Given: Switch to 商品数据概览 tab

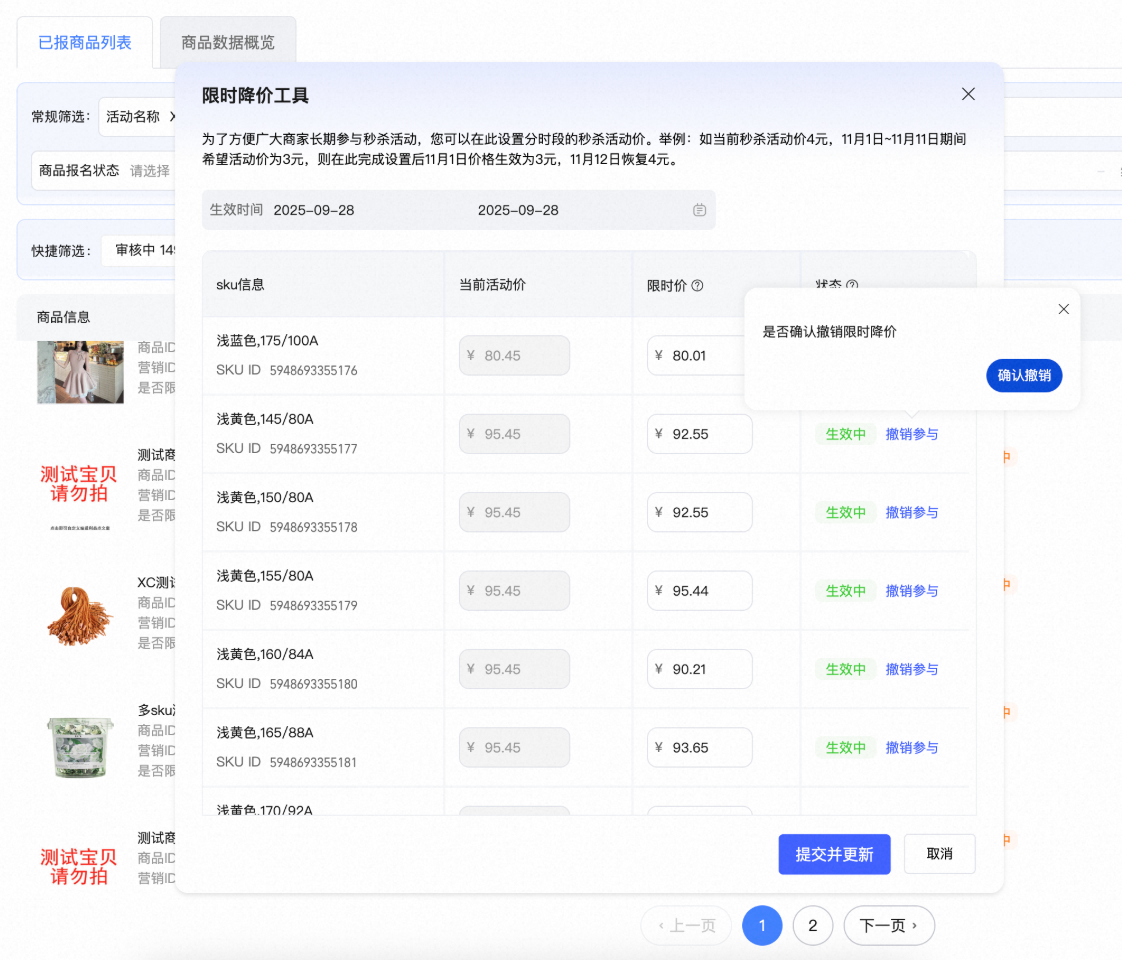Looking at the screenshot, I should pyautogui.click(x=228, y=43).
